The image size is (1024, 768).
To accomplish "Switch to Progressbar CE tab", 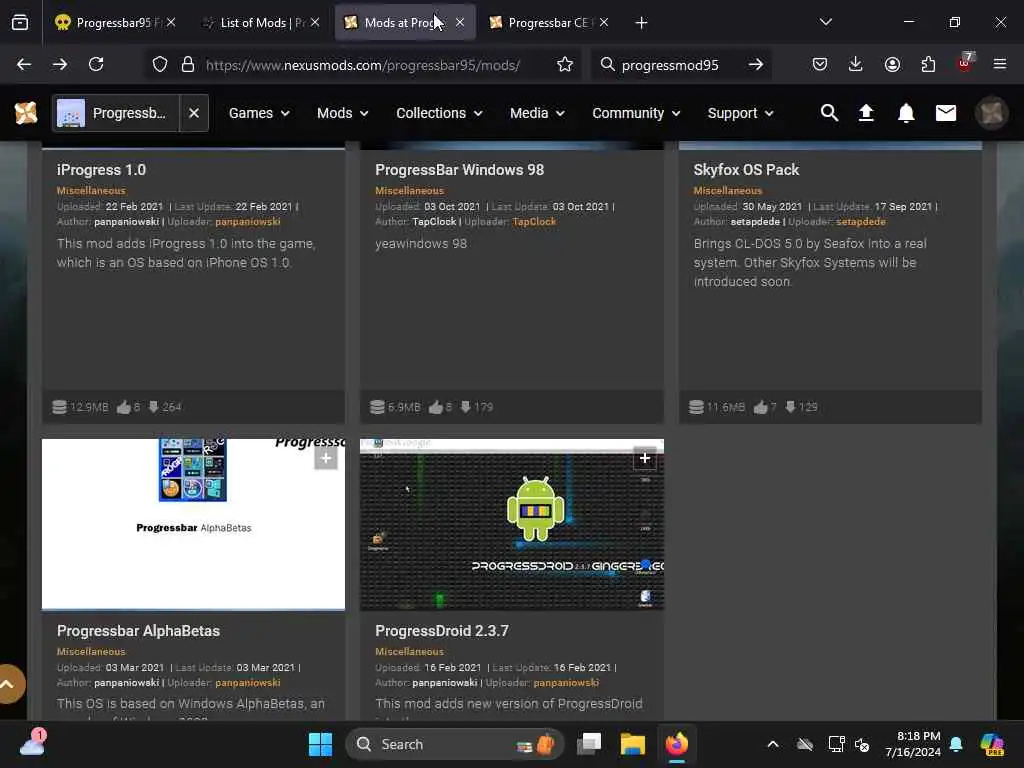I will click(542, 23).
